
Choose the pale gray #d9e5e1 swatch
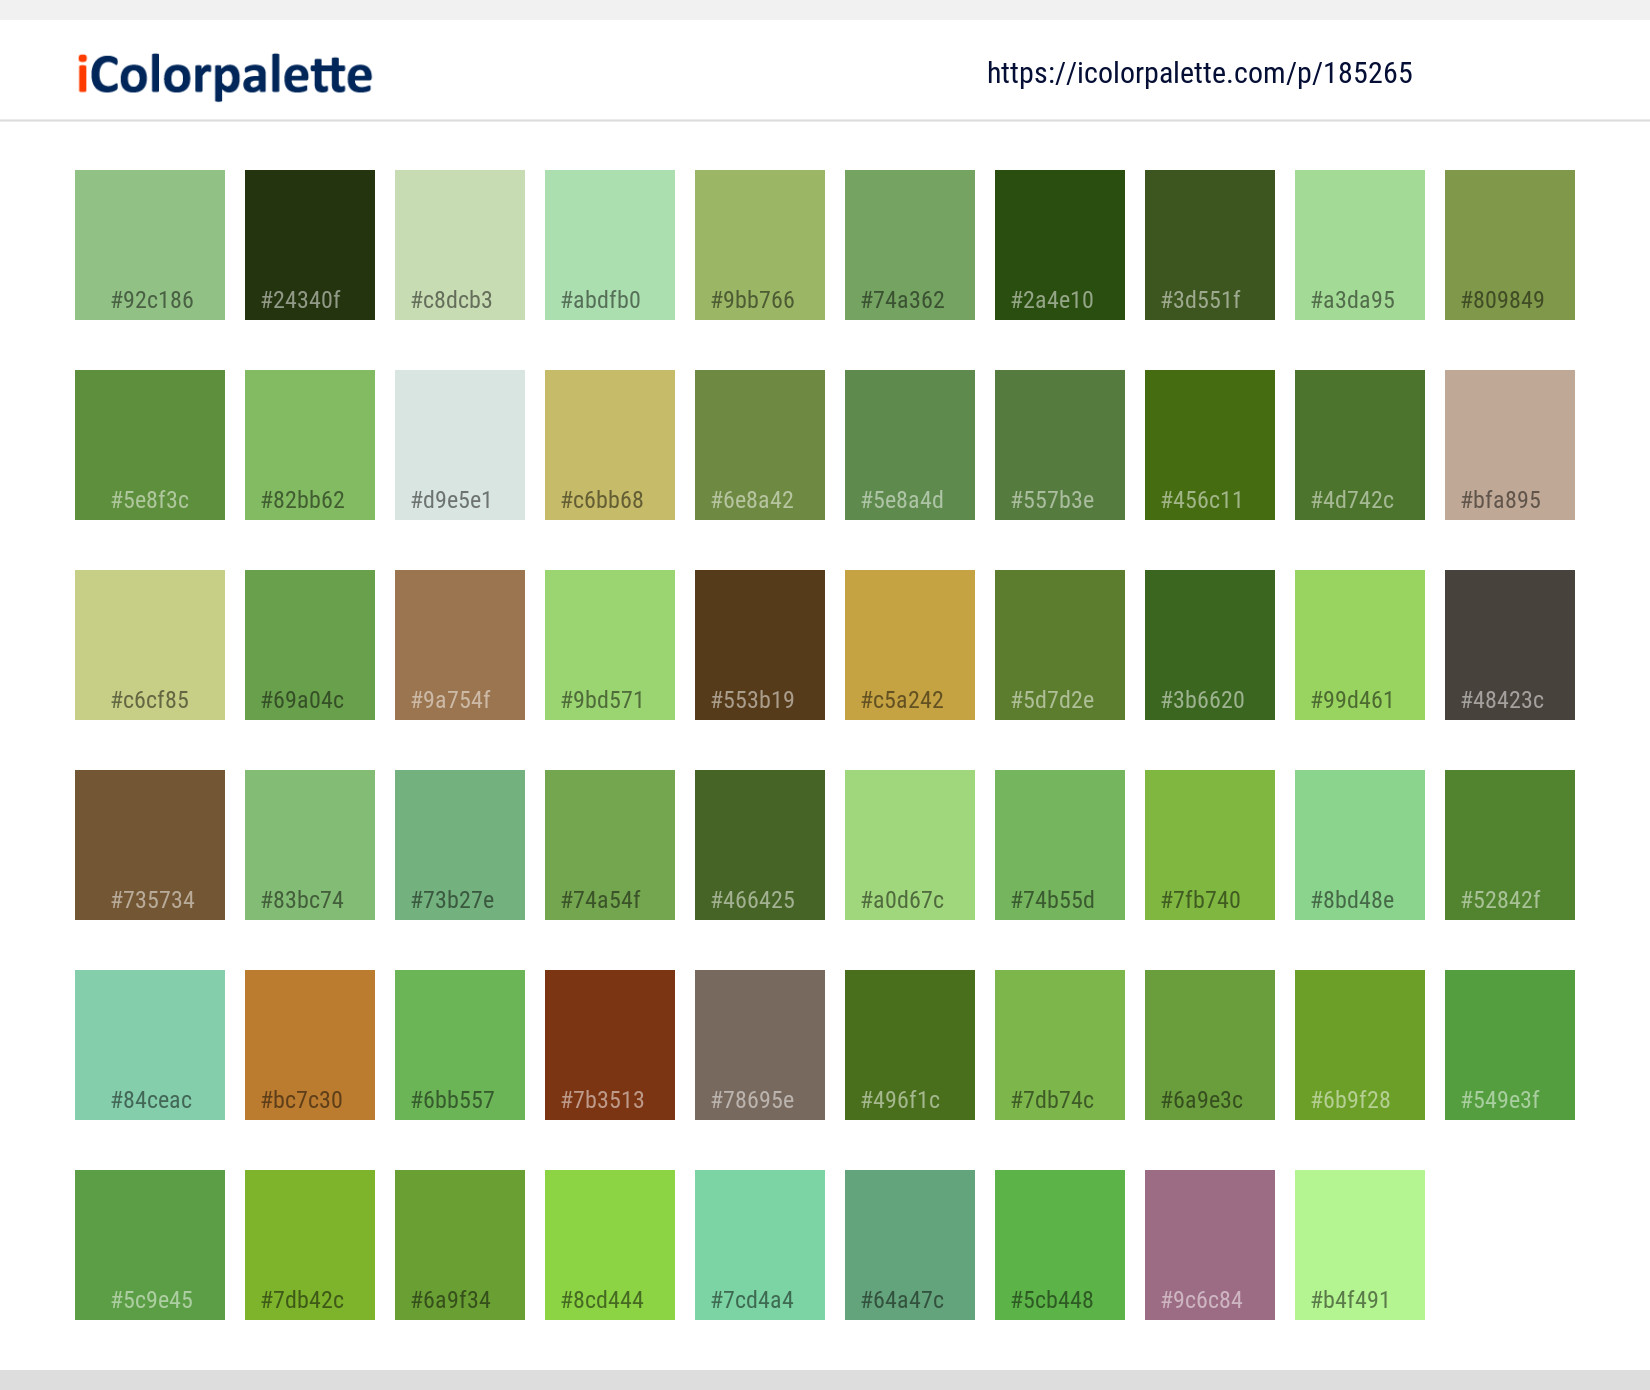click(460, 445)
